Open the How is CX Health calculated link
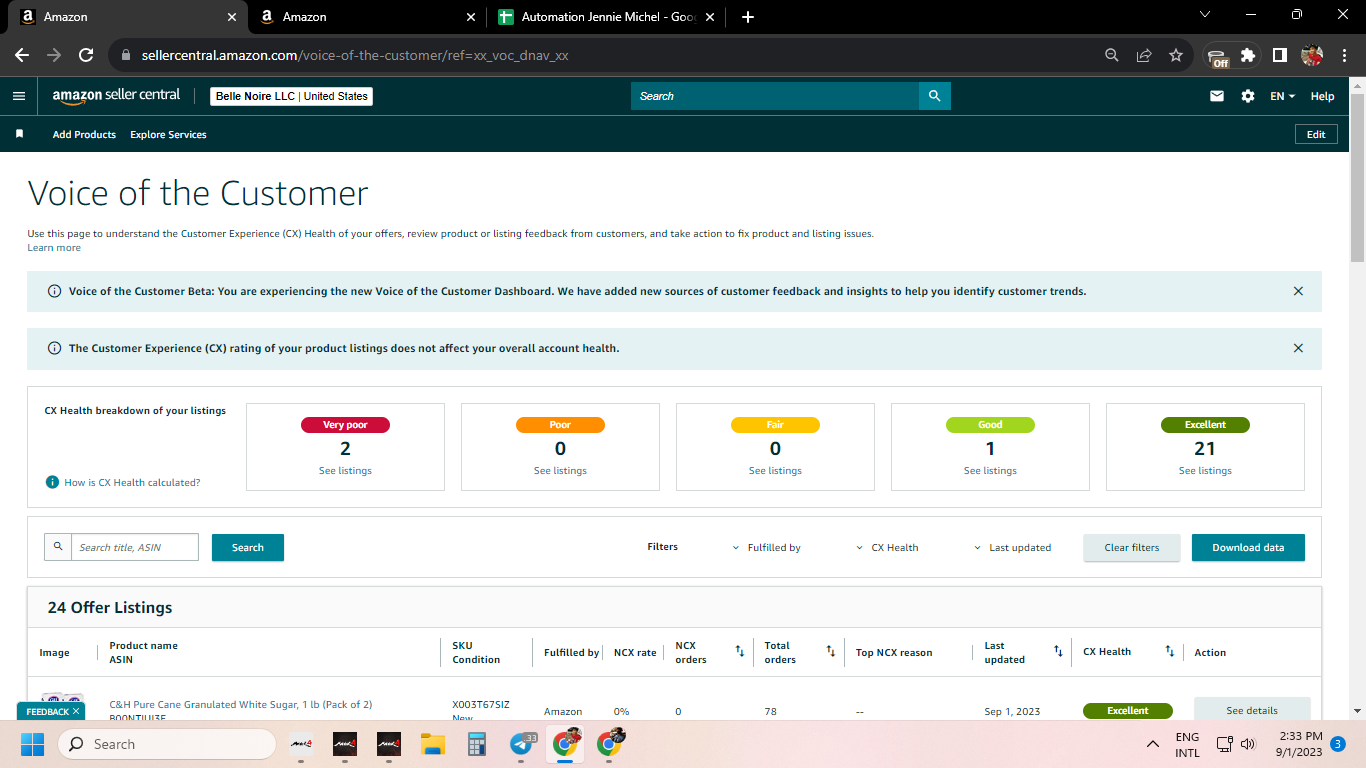The width and height of the screenshot is (1366, 768). point(132,482)
